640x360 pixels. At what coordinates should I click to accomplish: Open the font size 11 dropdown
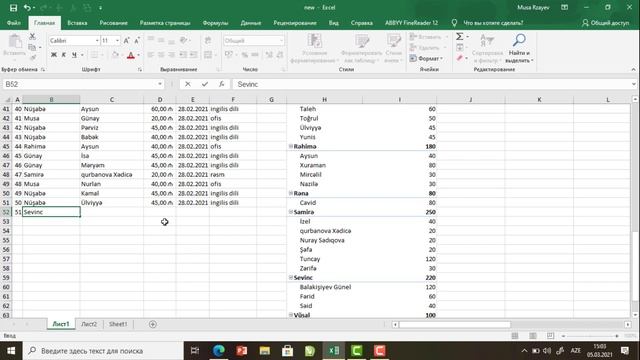(x=117, y=40)
